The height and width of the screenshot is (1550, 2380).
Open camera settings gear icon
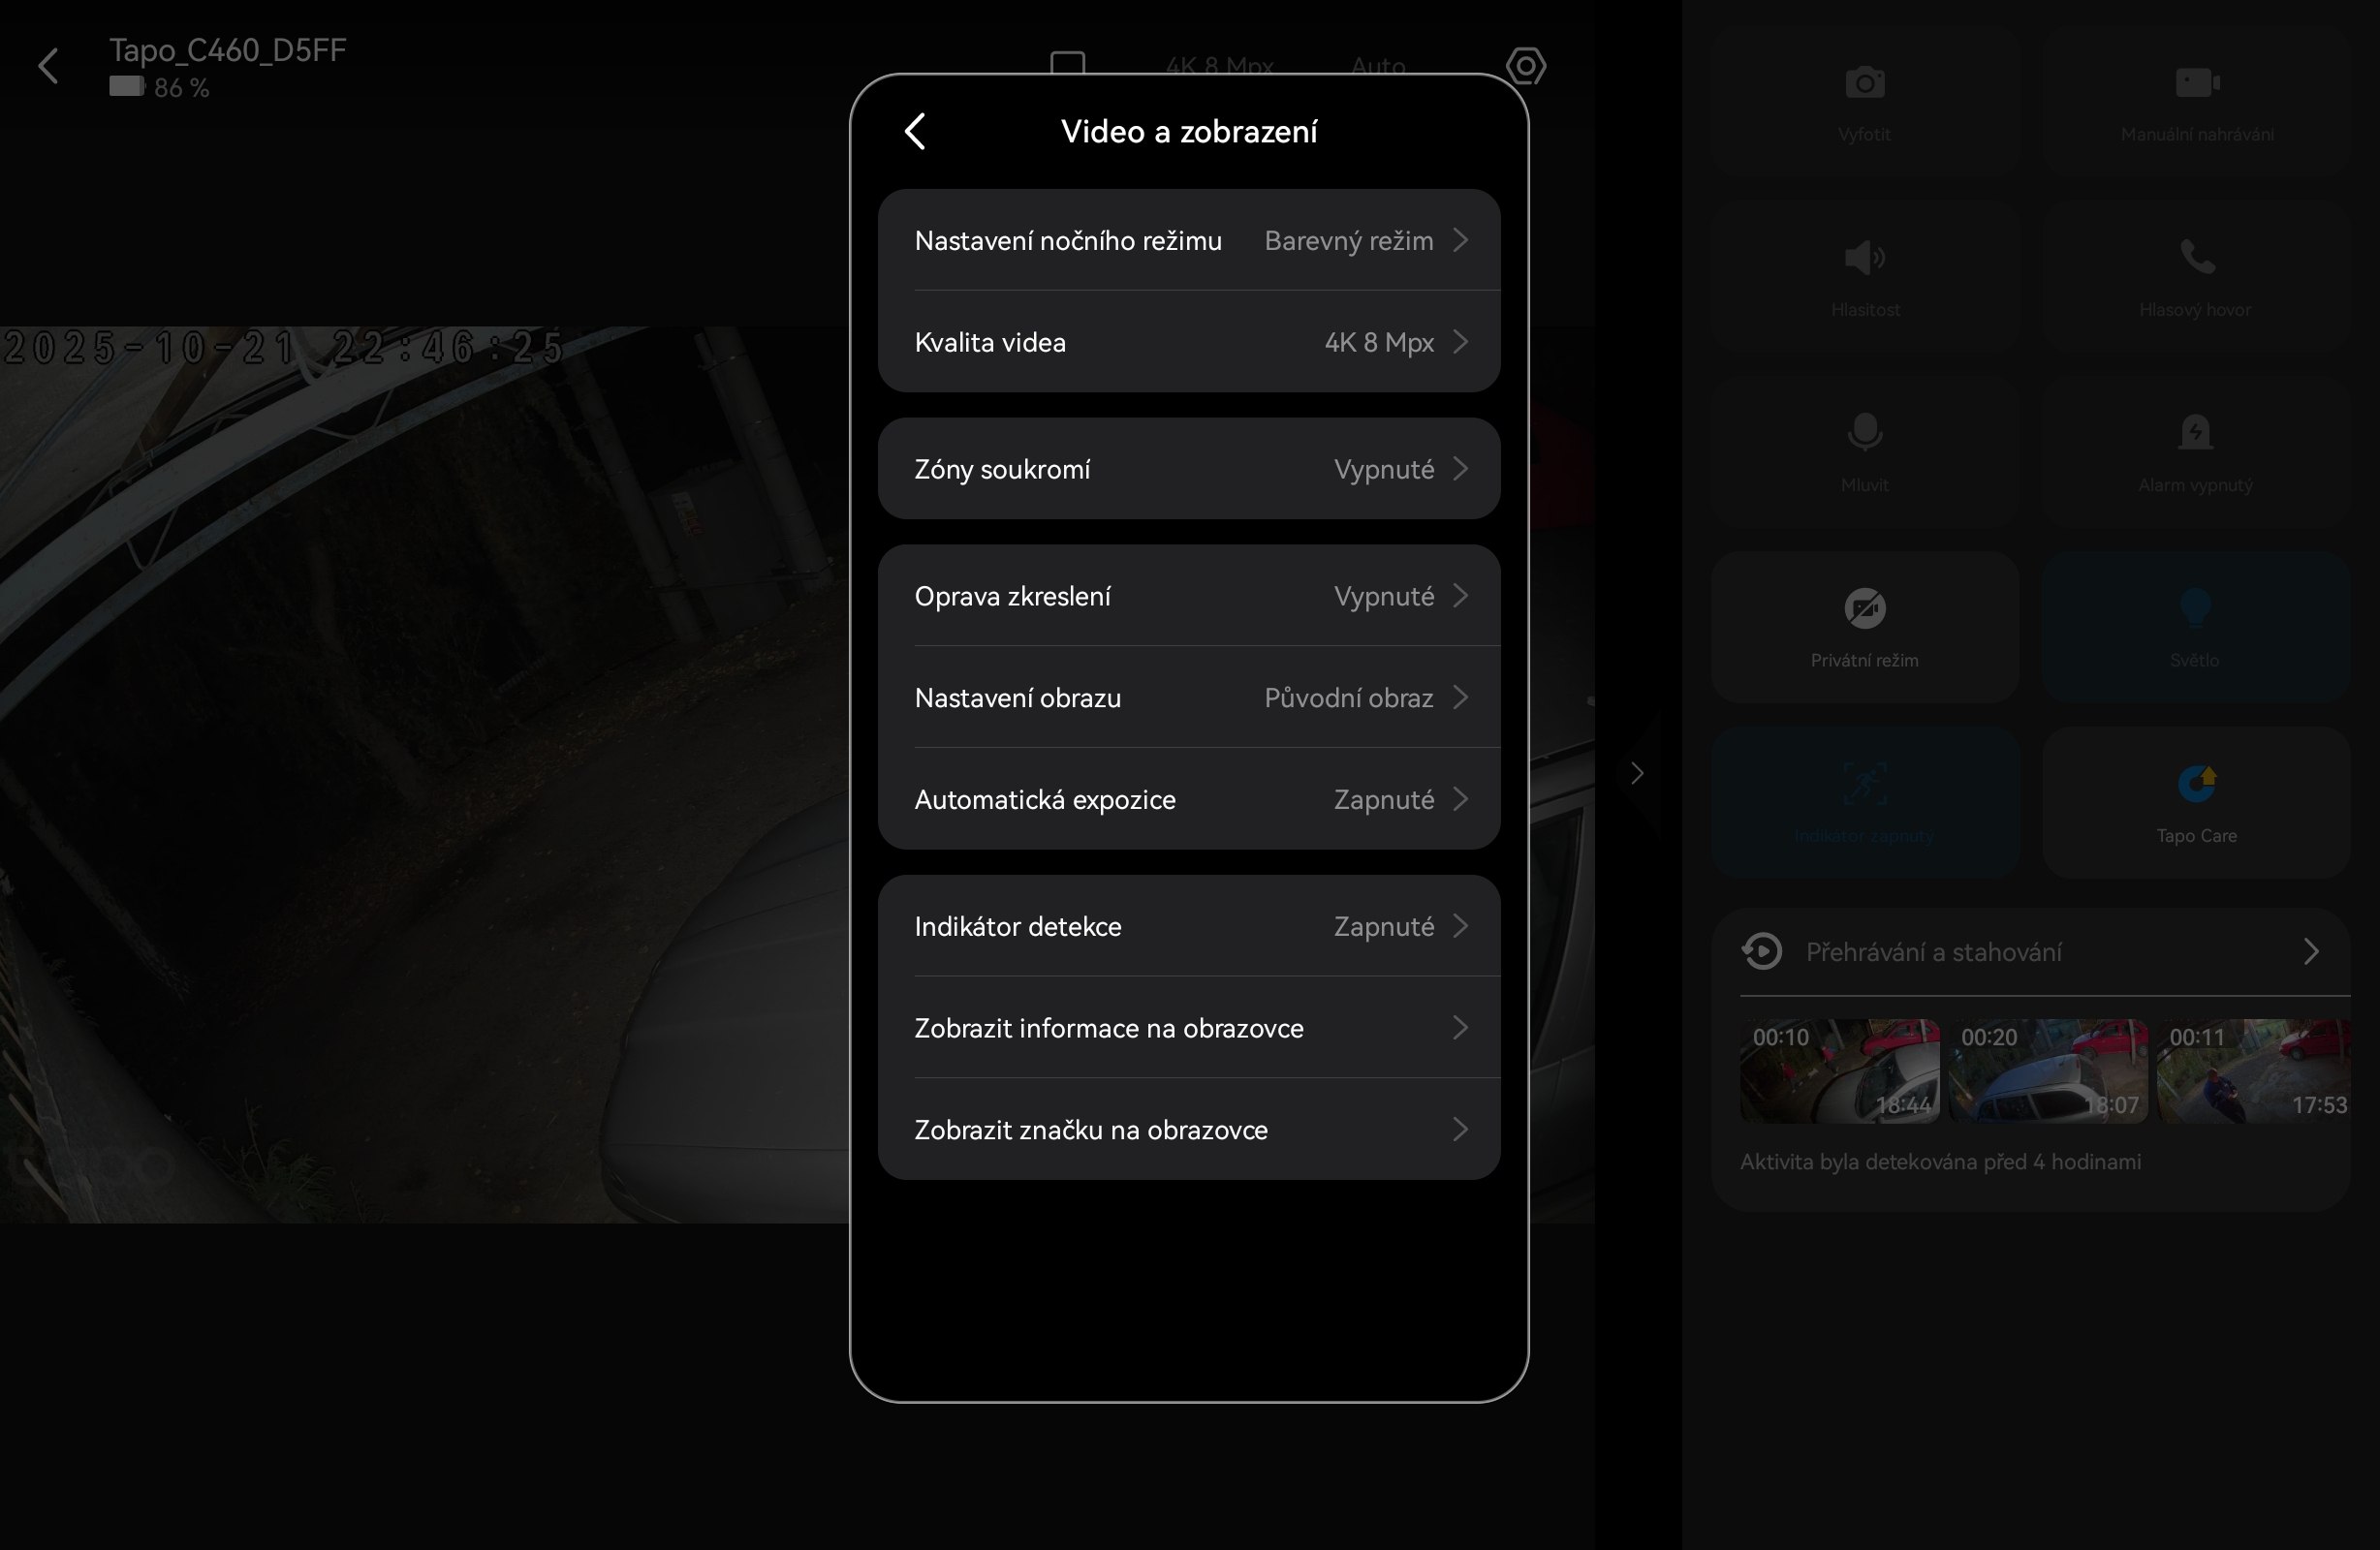pyautogui.click(x=1525, y=67)
